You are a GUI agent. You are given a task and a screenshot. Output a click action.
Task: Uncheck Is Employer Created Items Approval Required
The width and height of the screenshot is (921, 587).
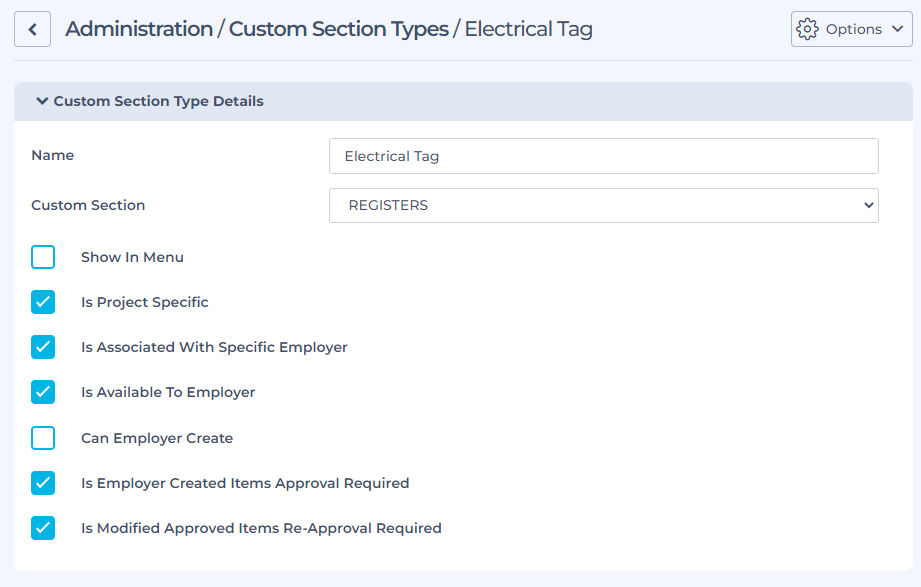(x=43, y=483)
